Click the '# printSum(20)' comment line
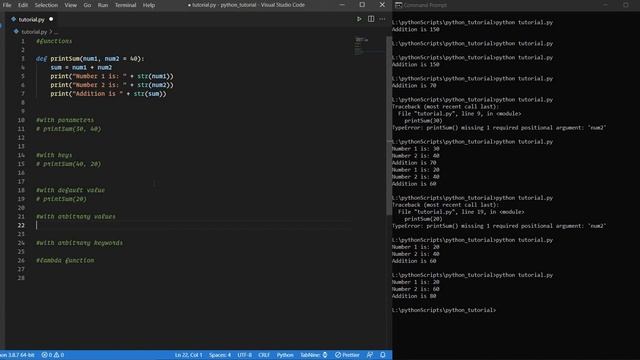The width and height of the screenshot is (640, 360). pos(61,199)
